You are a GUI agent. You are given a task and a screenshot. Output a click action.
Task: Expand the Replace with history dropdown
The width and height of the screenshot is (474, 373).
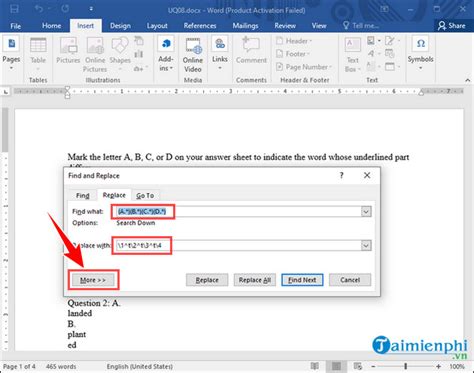(x=366, y=246)
